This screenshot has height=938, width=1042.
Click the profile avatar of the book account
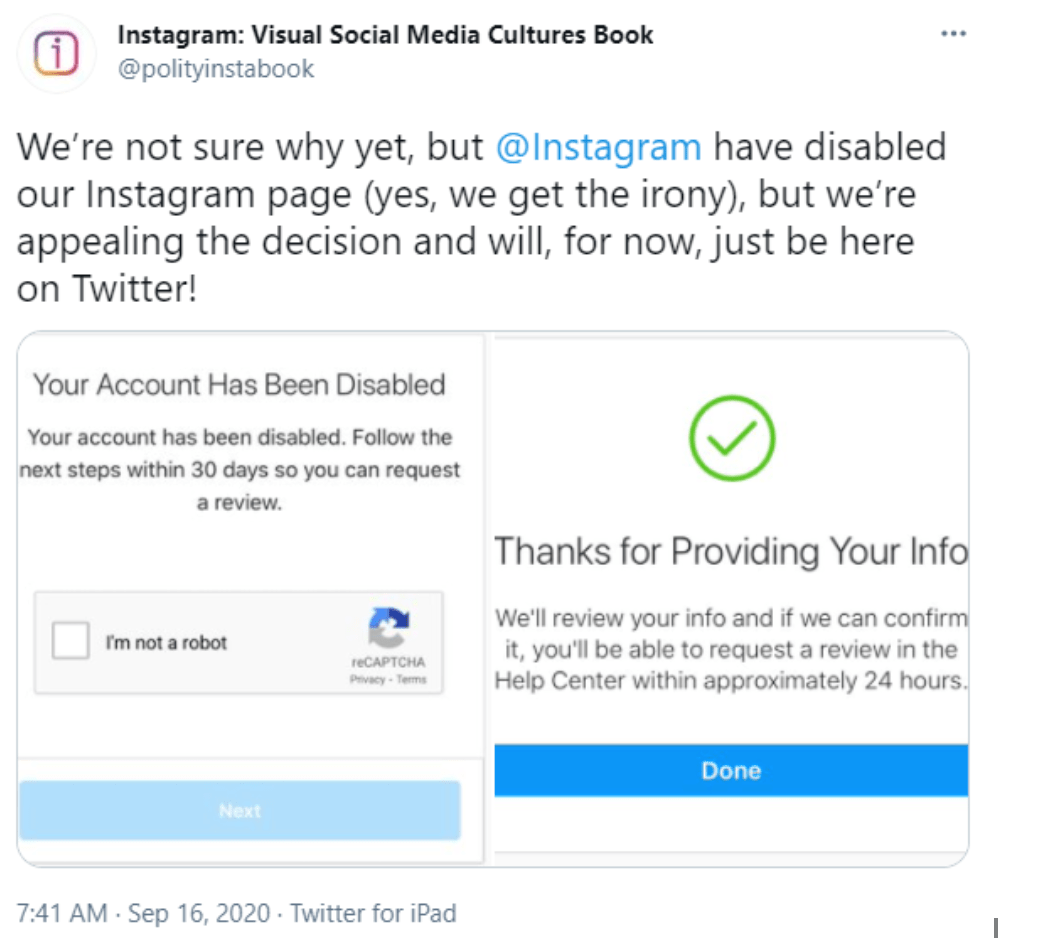pyautogui.click(x=56, y=53)
